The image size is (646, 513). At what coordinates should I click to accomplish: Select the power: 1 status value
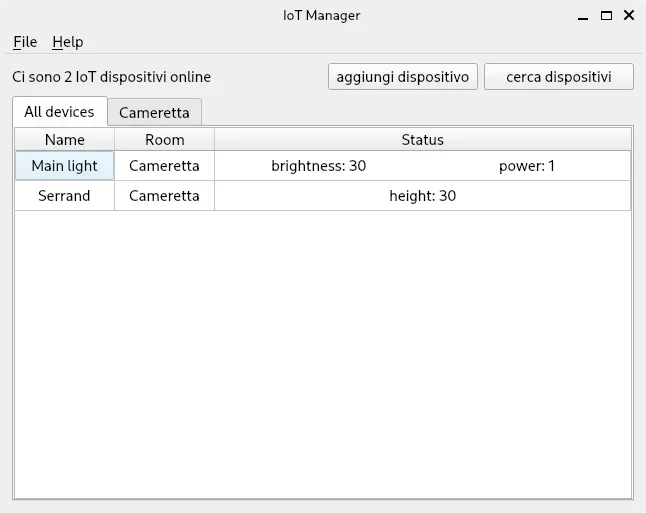pos(526,166)
